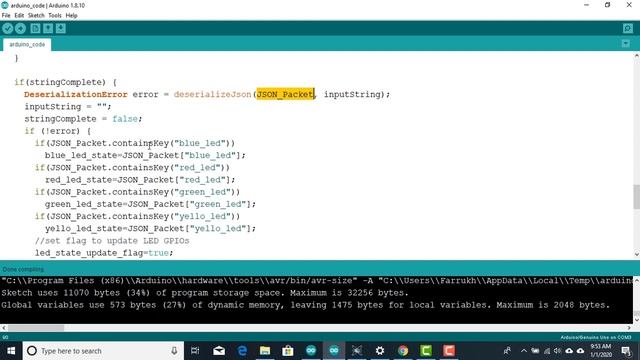Open the Windows Start menu
Screen dimensions: 640x360
tap(11, 351)
